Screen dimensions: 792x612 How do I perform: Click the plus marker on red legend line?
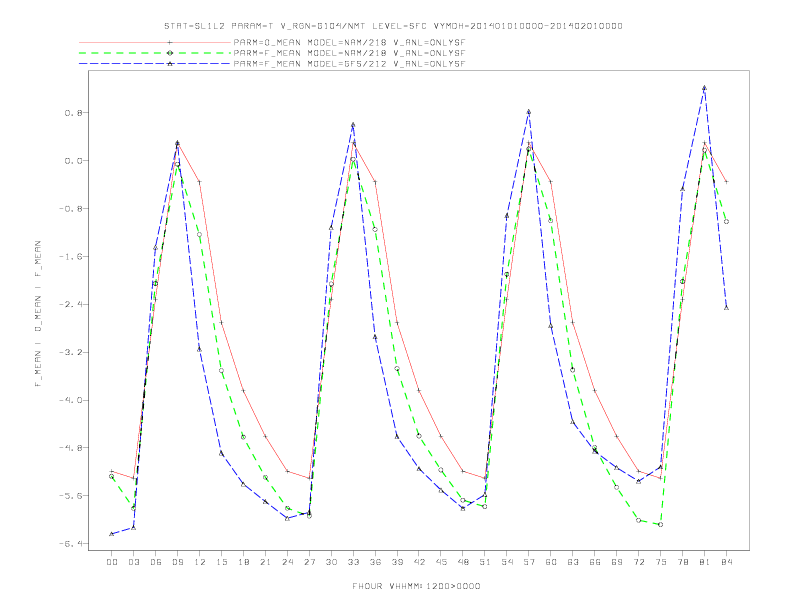coord(170,42)
